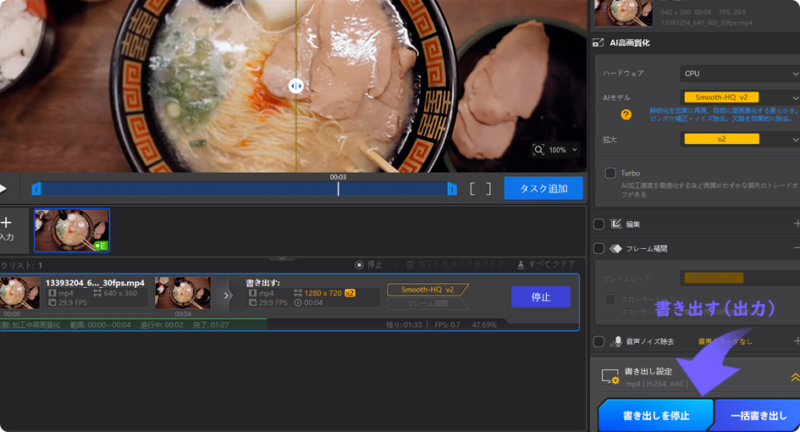800x432 pixels.
Task: Open the 拡大 x2 scale dropdown
Action: tap(738, 138)
